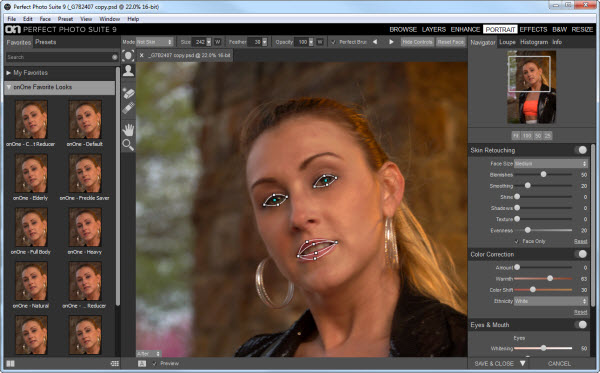The height and width of the screenshot is (373, 600).
Task: Switch to the Presets tab
Action: click(46, 42)
